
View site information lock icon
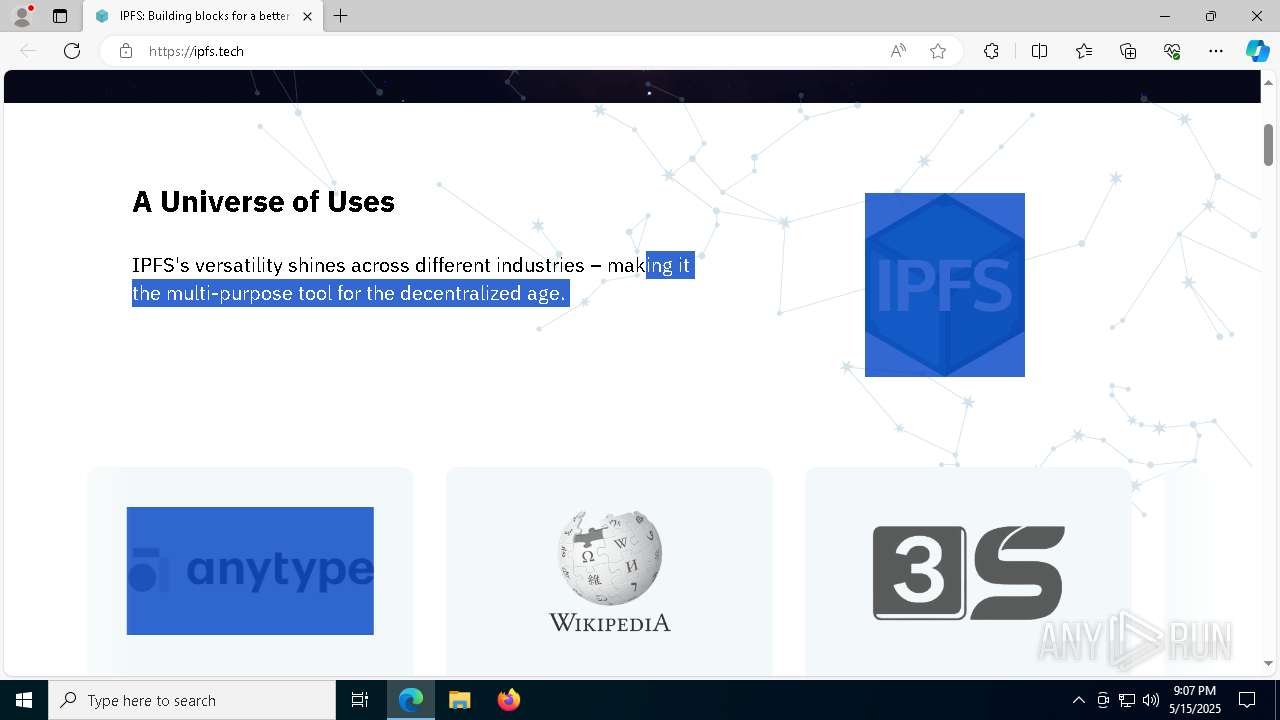point(126,51)
